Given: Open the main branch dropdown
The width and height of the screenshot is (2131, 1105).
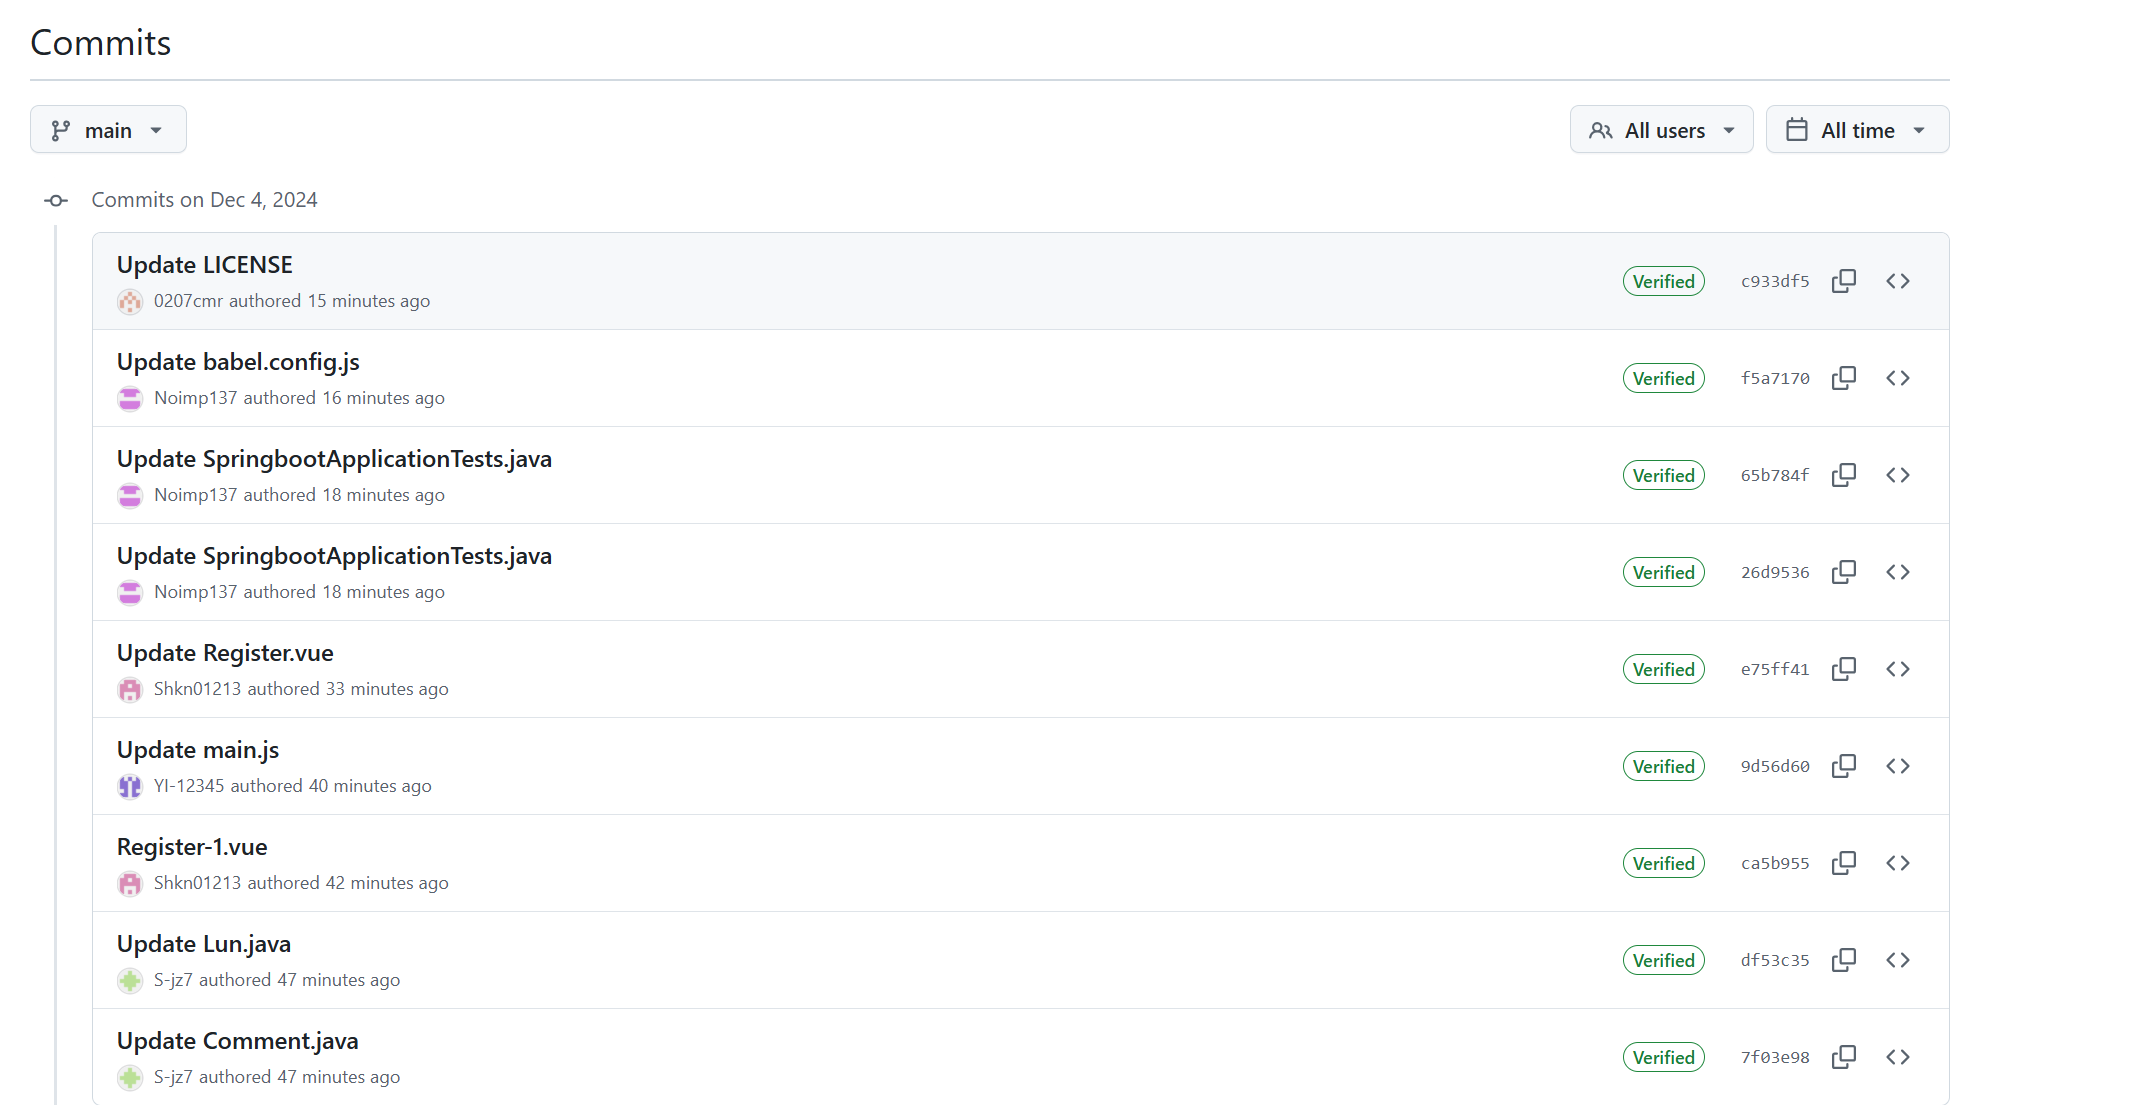Looking at the screenshot, I should (108, 130).
